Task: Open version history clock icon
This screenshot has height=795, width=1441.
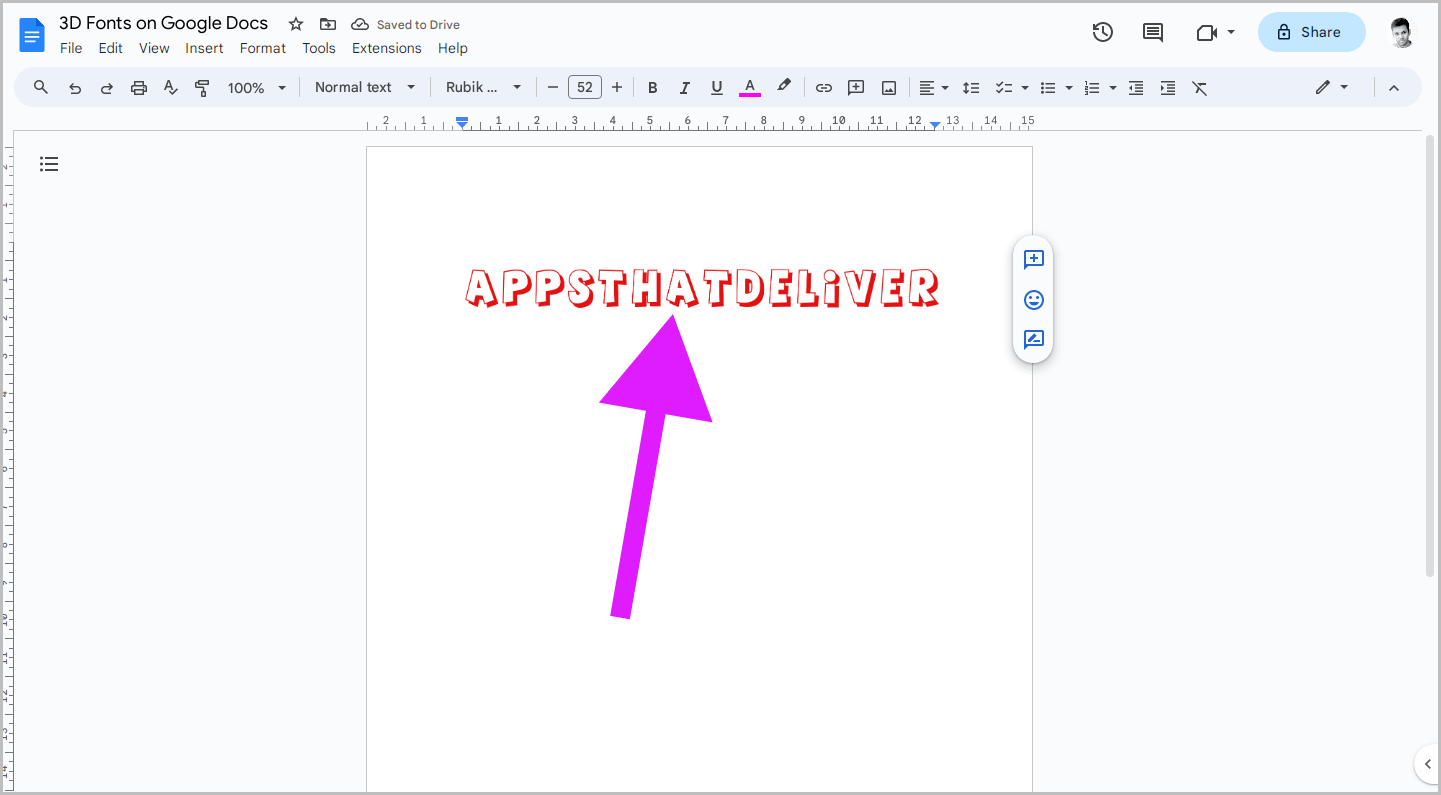Action: pyautogui.click(x=1103, y=32)
